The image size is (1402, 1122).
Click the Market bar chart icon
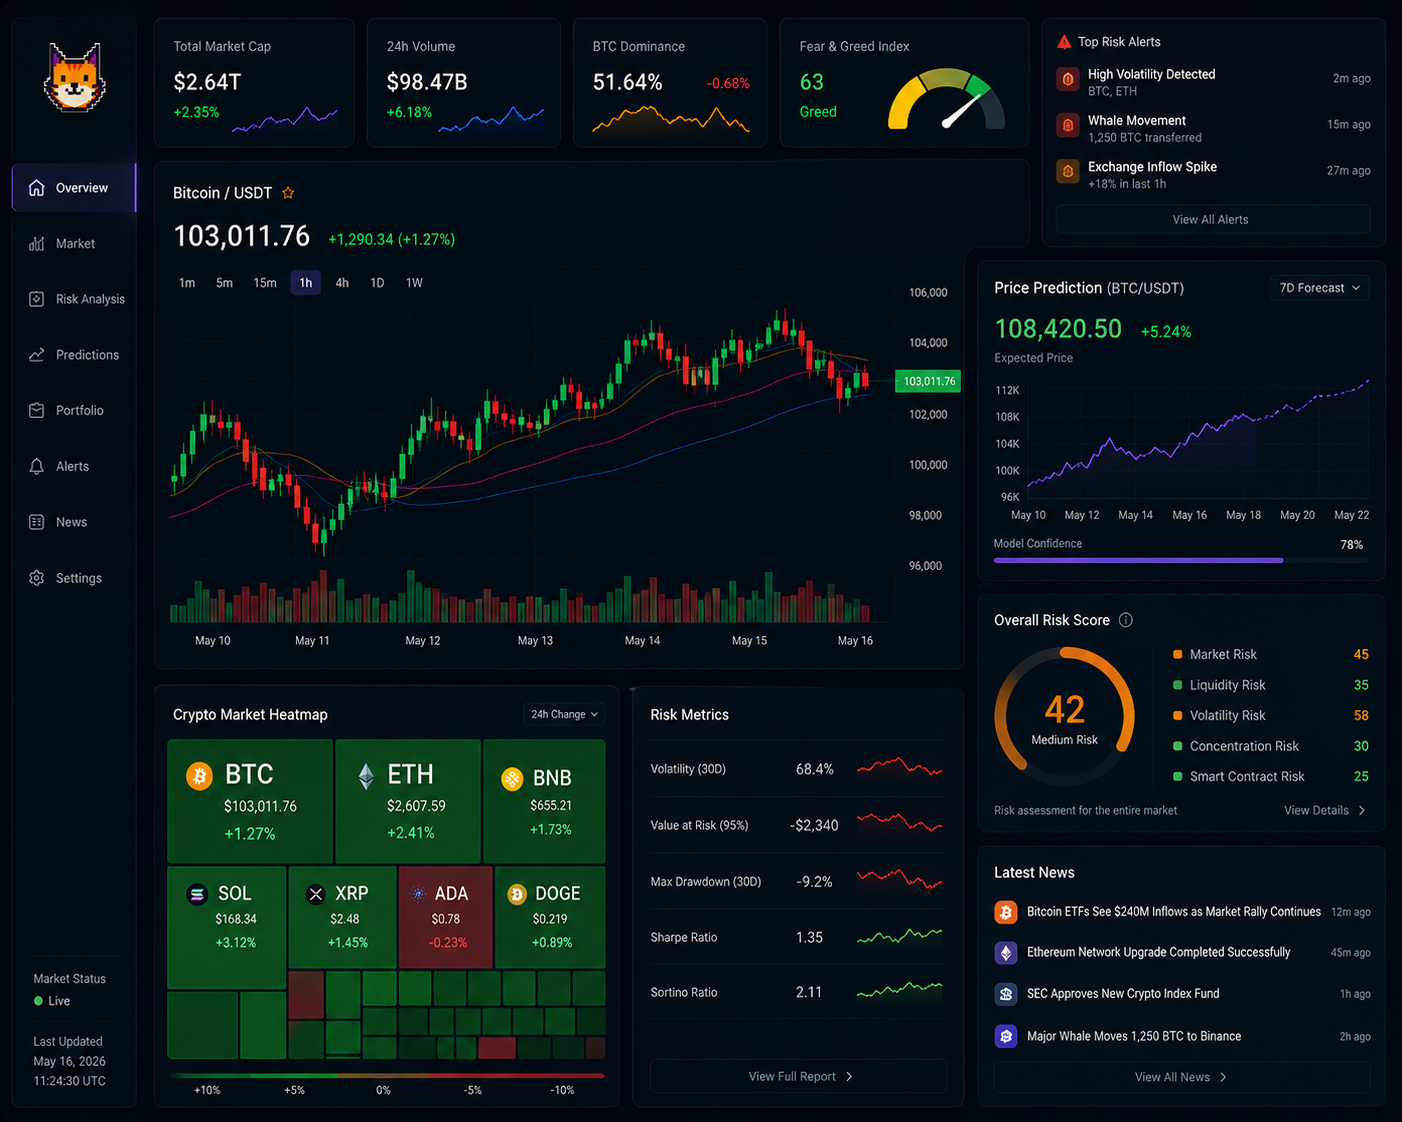tap(37, 244)
